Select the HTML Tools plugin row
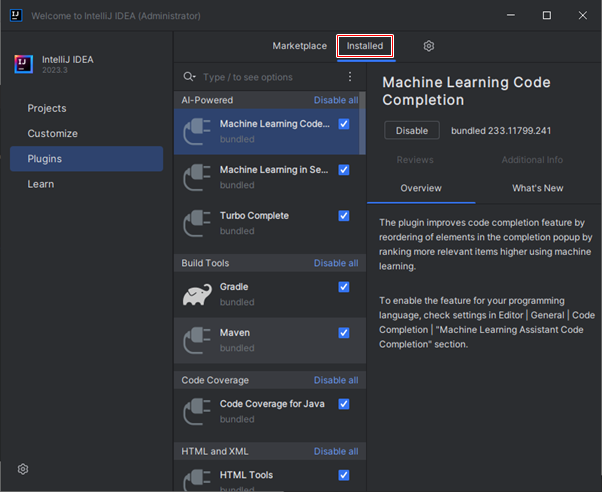Image resolution: width=602 pixels, height=492 pixels. click(x=270, y=476)
